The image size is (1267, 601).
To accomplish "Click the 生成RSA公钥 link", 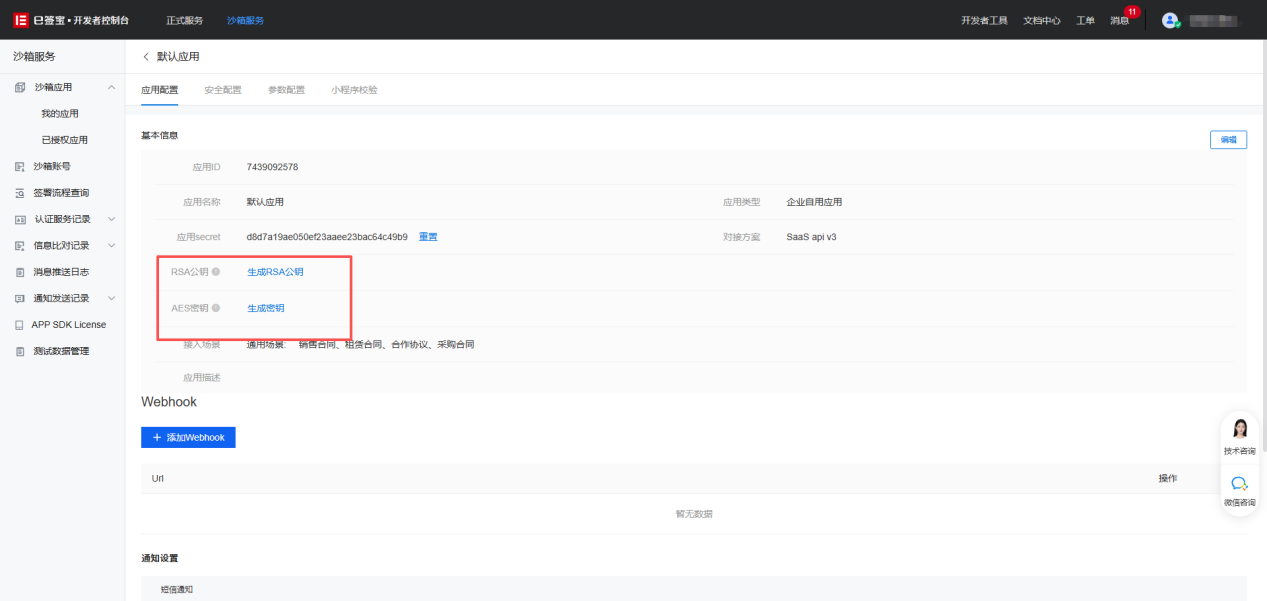I will point(275,272).
